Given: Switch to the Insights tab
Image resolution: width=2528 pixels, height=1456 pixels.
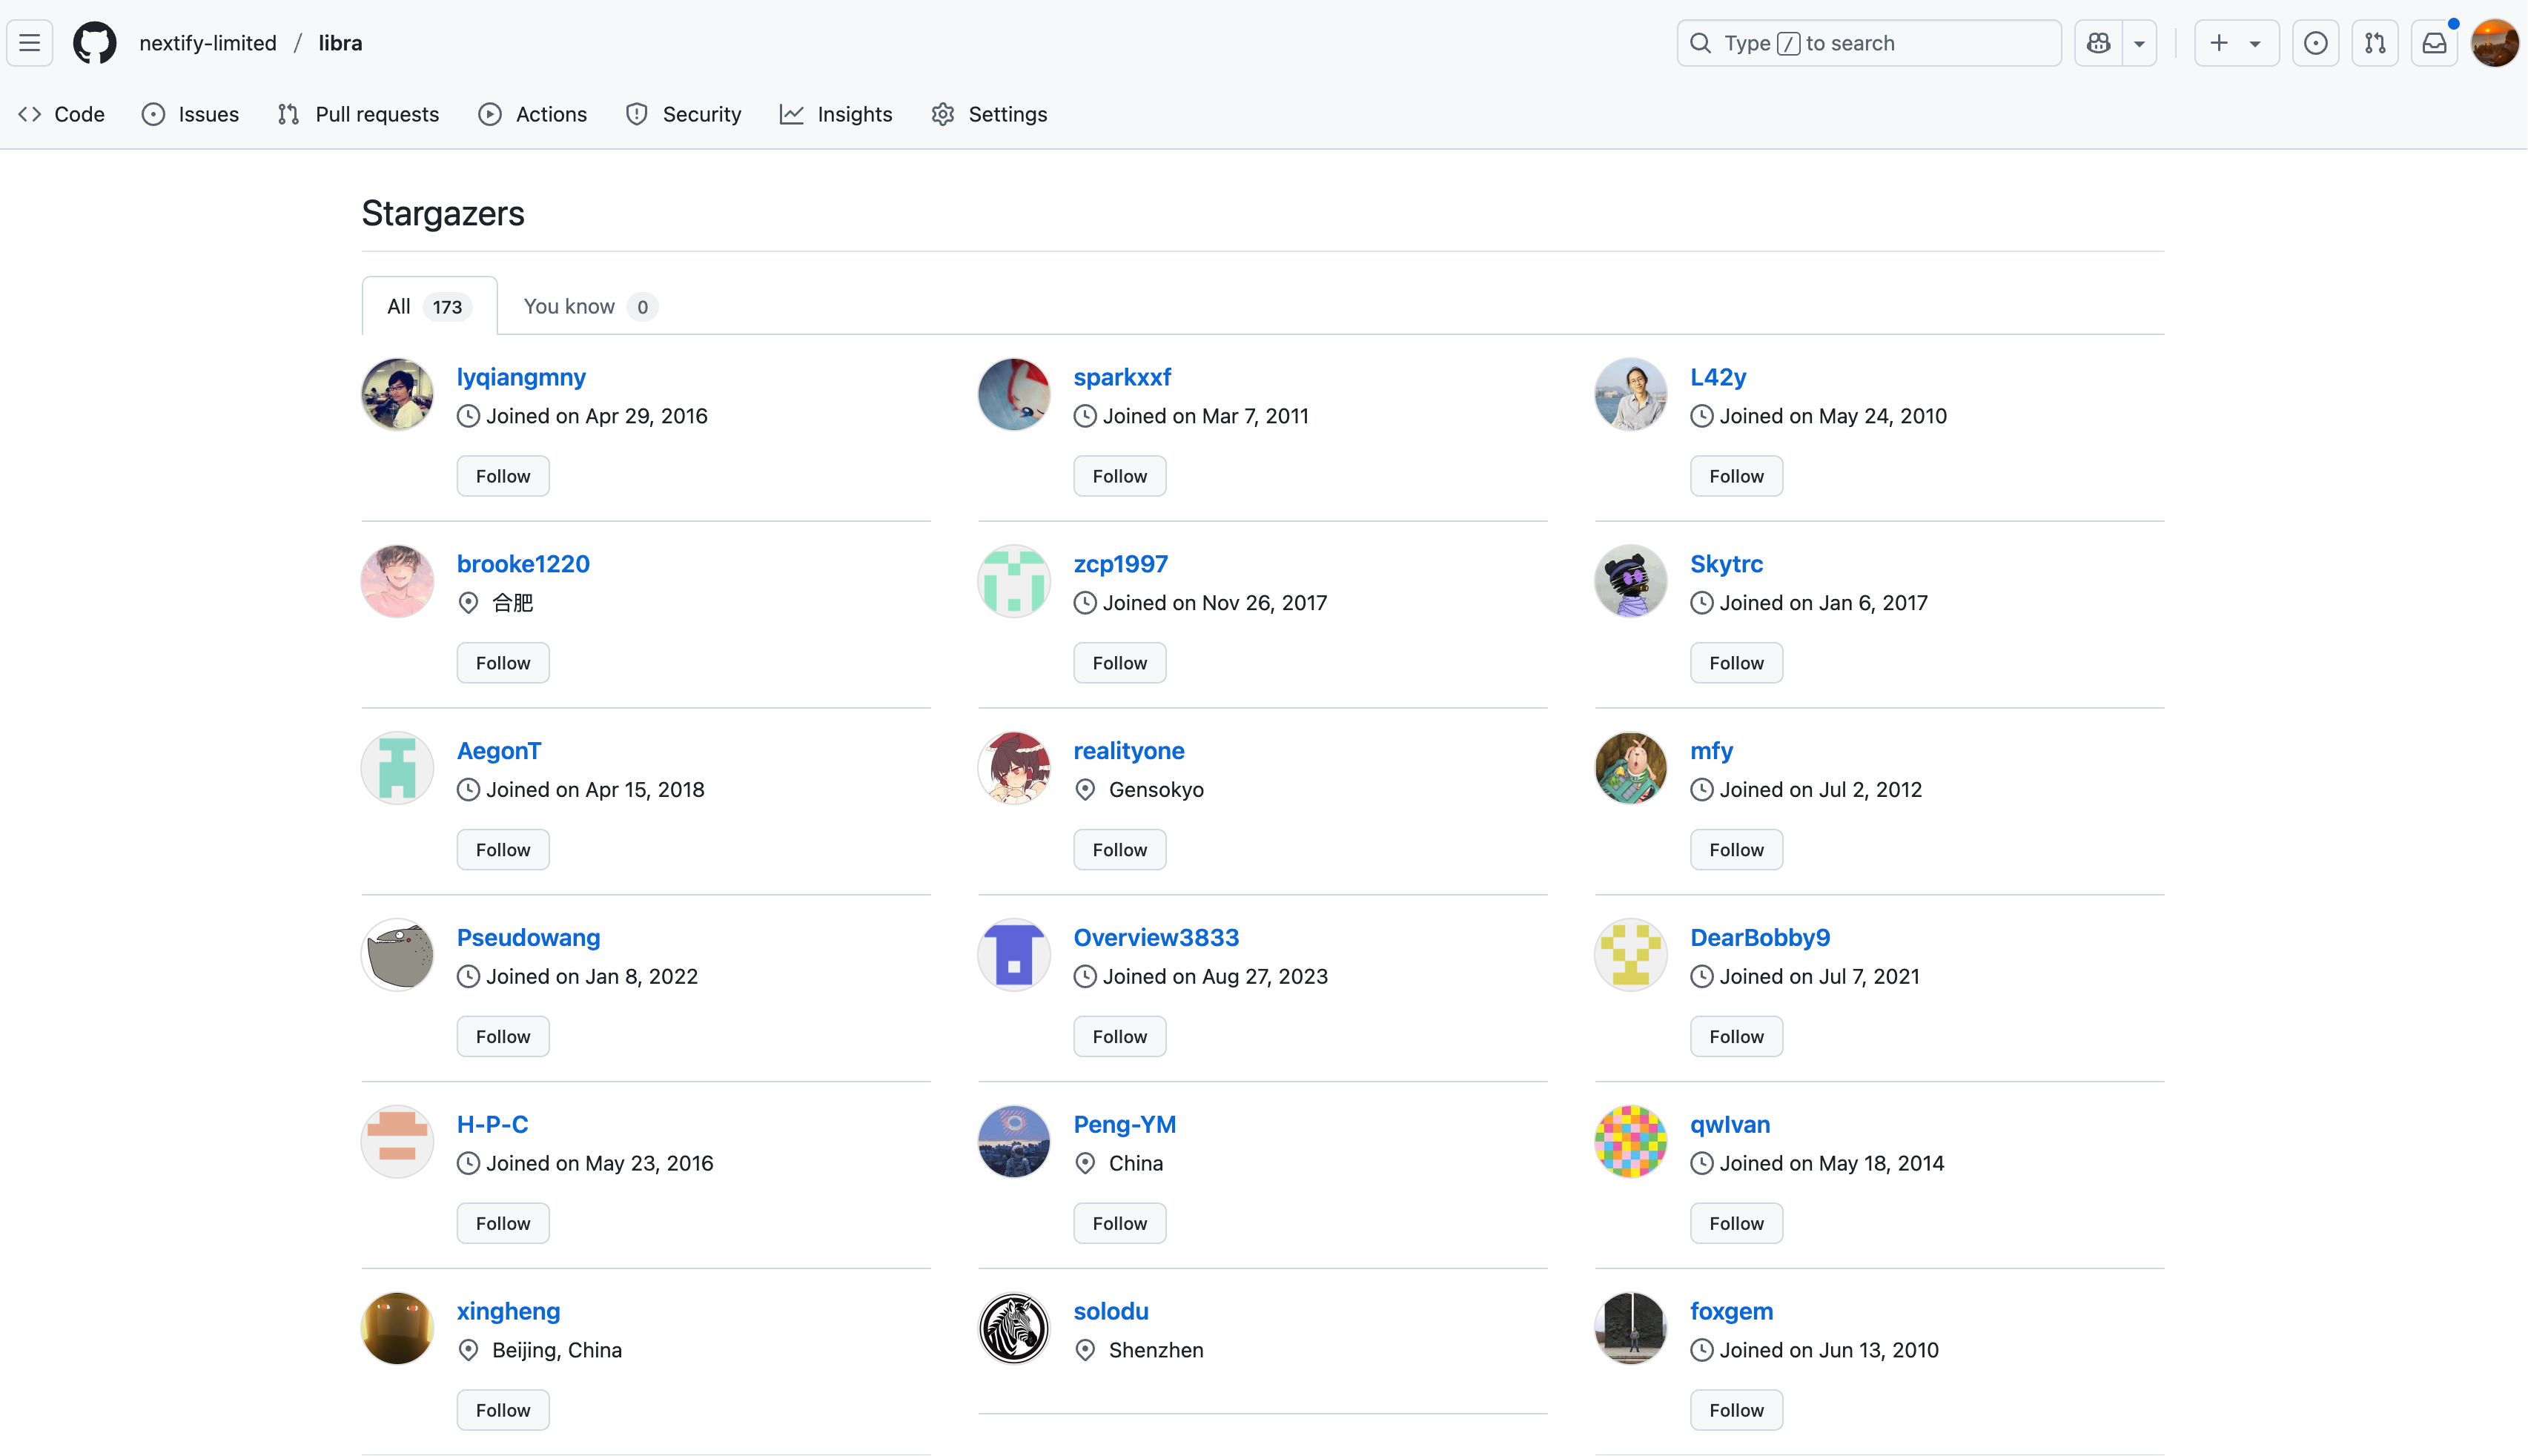Looking at the screenshot, I should click(x=836, y=114).
